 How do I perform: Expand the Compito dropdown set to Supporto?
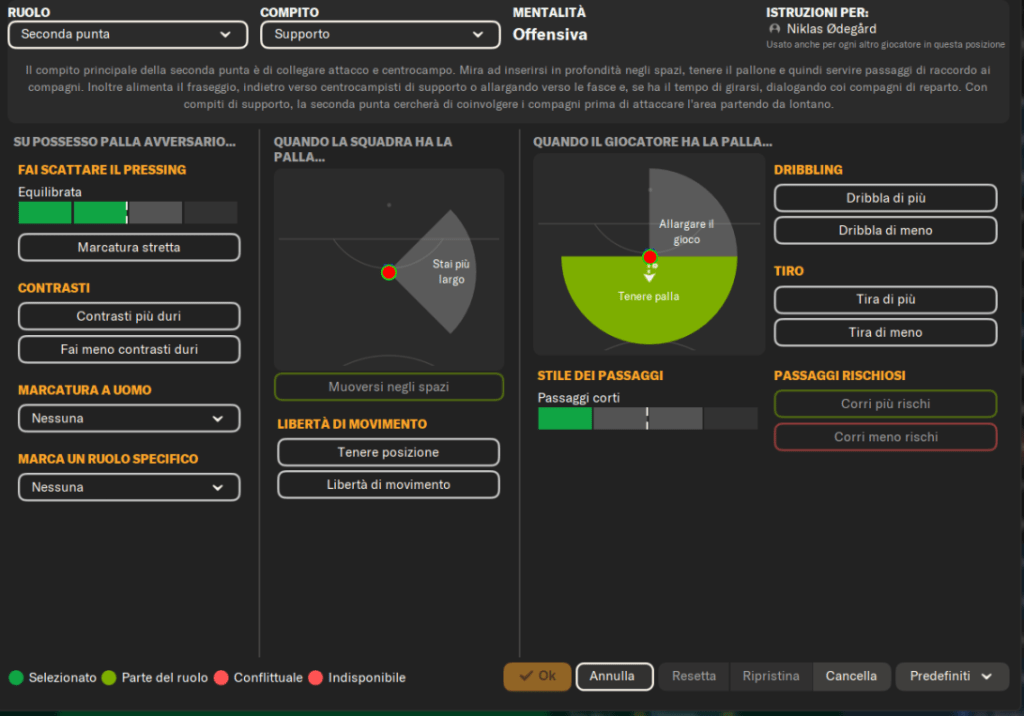pos(380,34)
